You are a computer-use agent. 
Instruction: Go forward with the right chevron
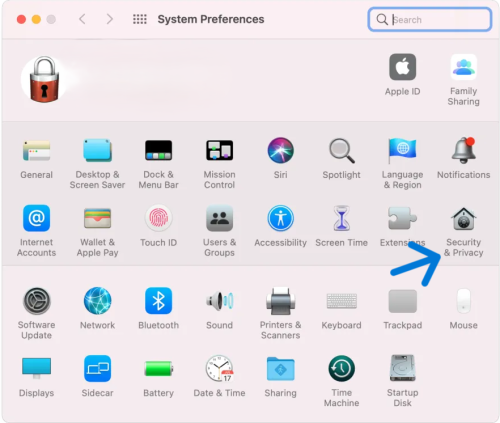click(x=109, y=19)
